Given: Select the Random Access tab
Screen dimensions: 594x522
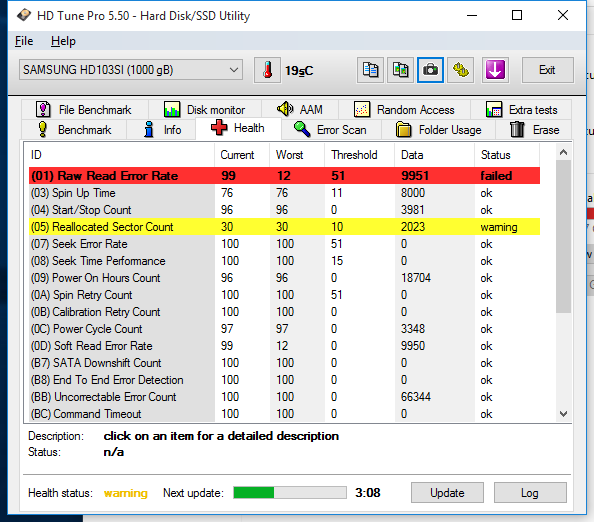Looking at the screenshot, I should [404, 110].
